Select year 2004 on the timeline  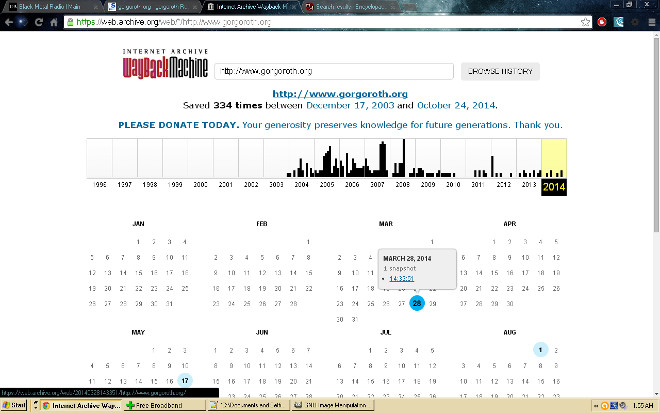click(301, 184)
